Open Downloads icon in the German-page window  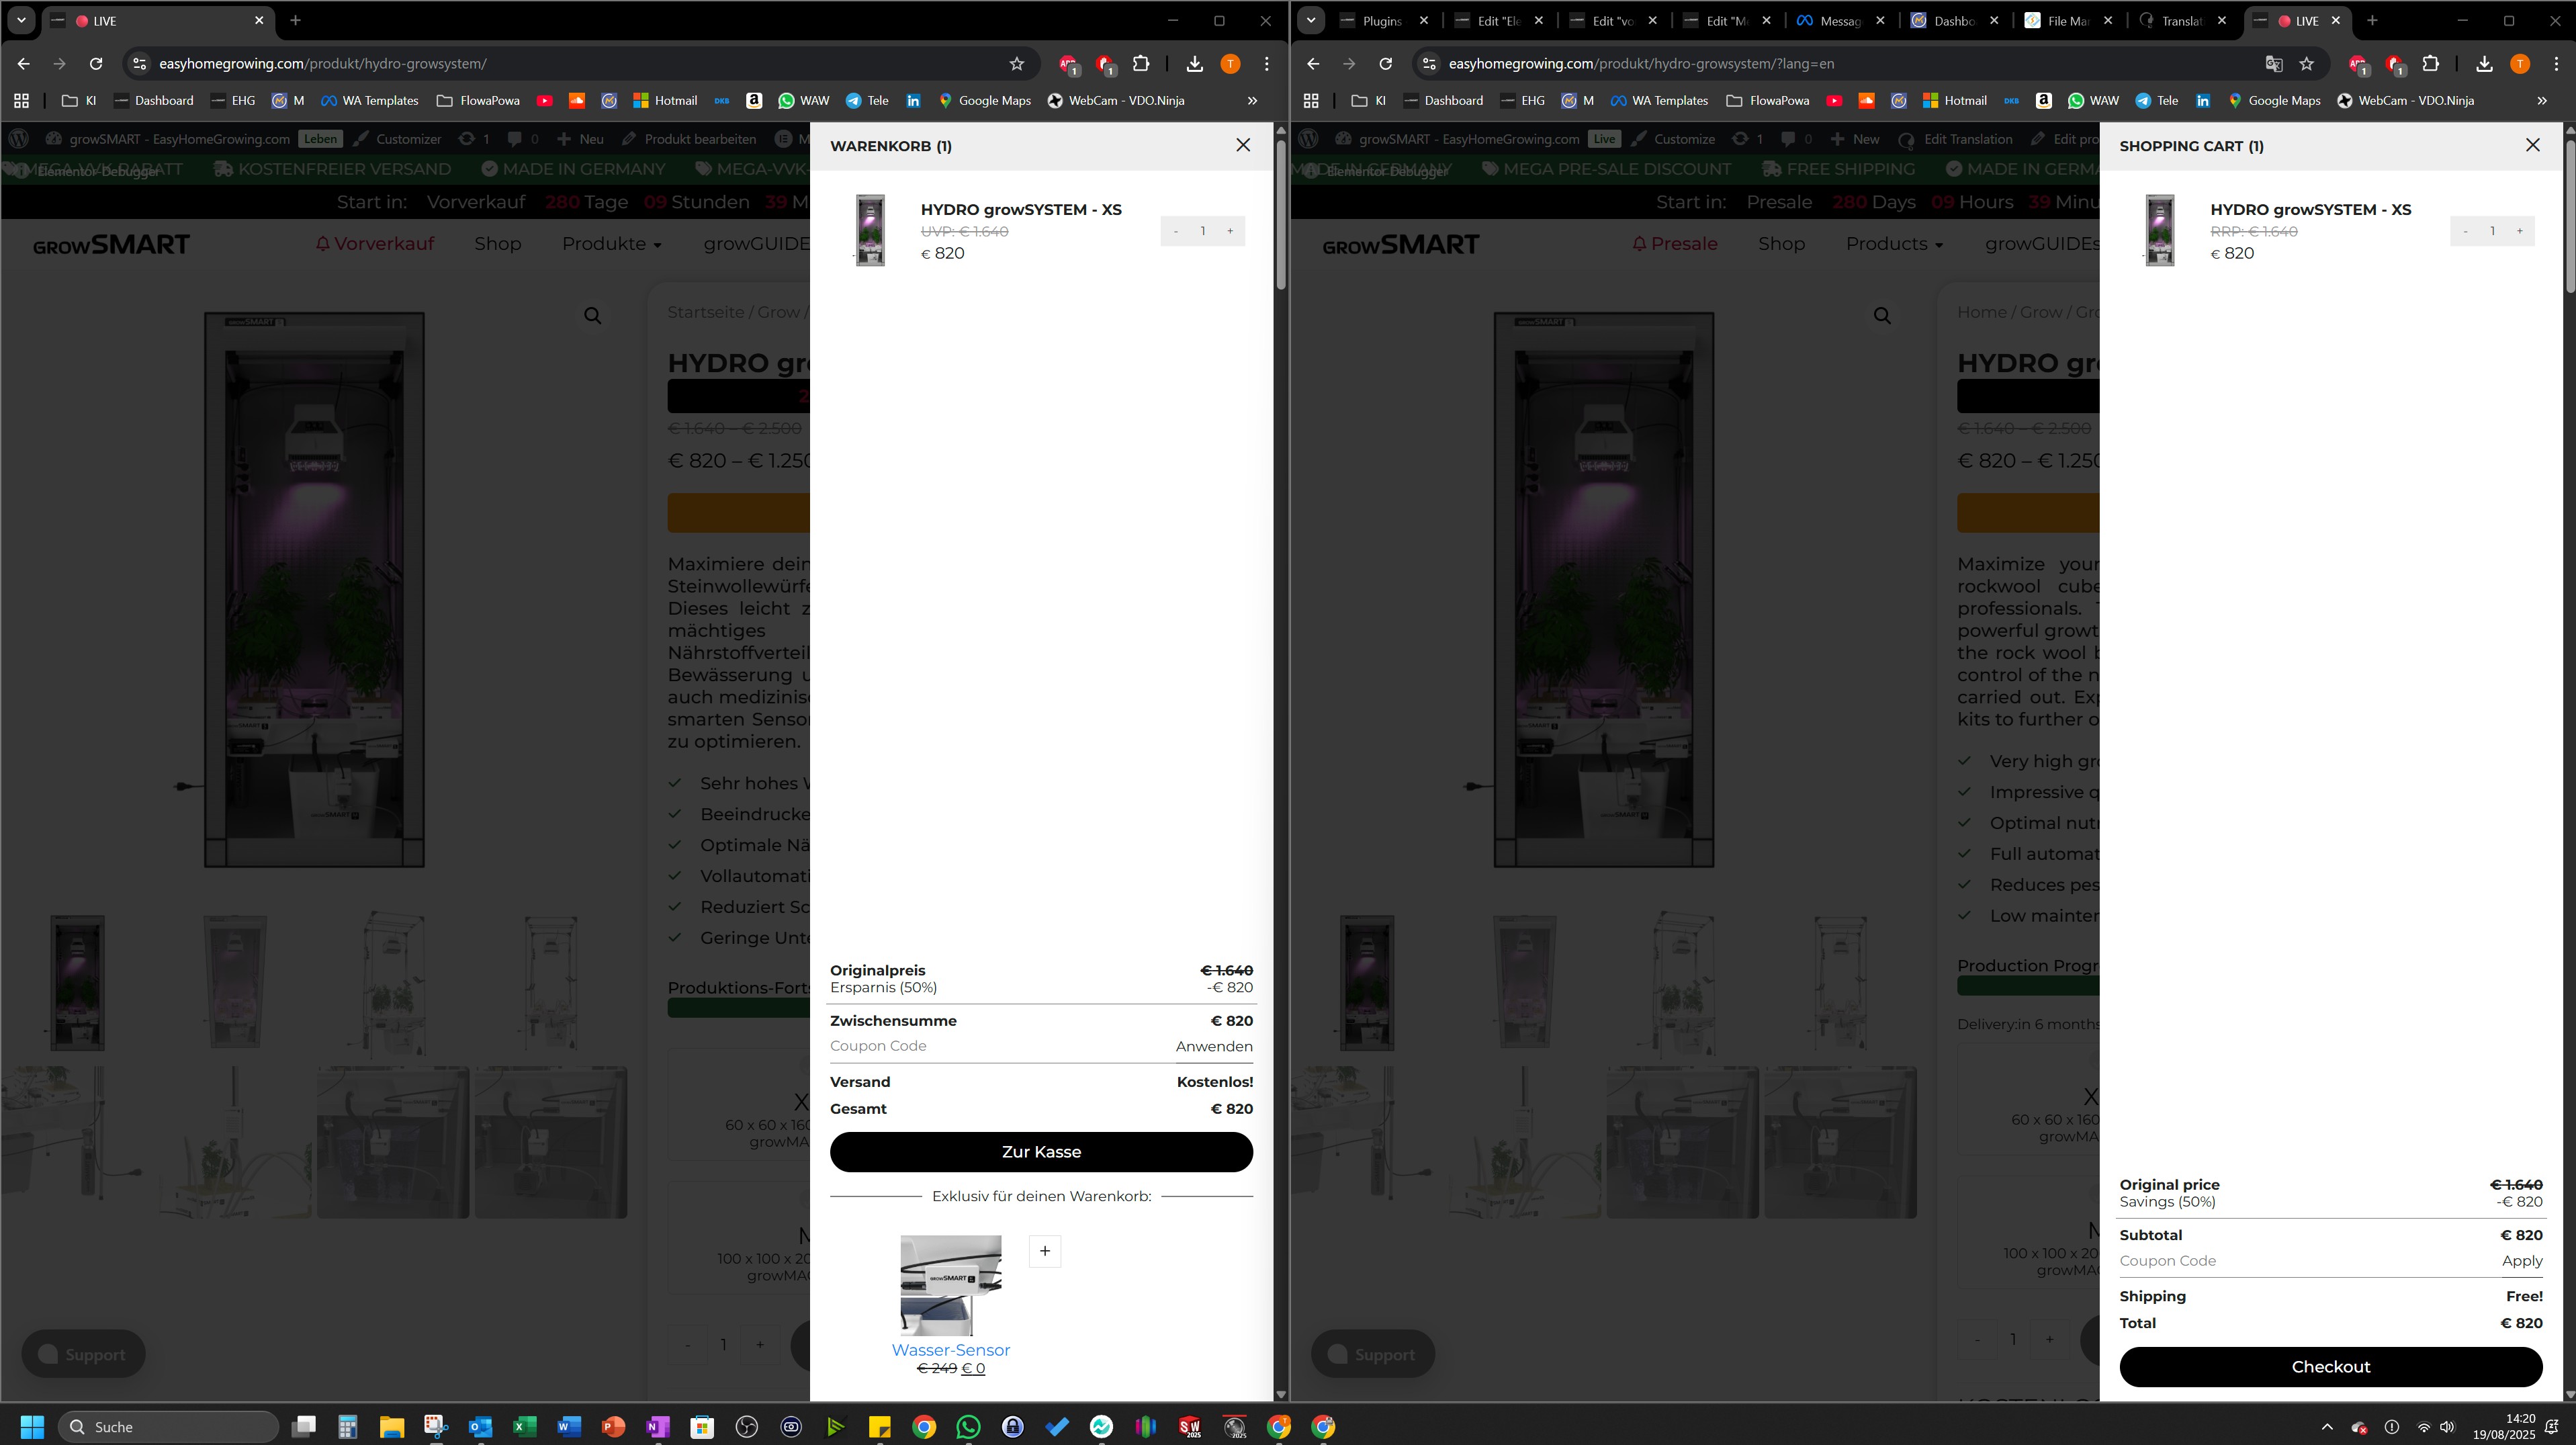[x=1195, y=64]
